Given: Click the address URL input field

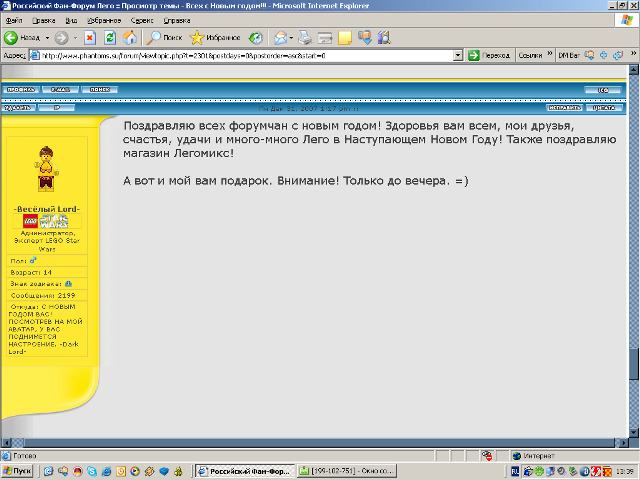Looking at the screenshot, I should point(247,56).
